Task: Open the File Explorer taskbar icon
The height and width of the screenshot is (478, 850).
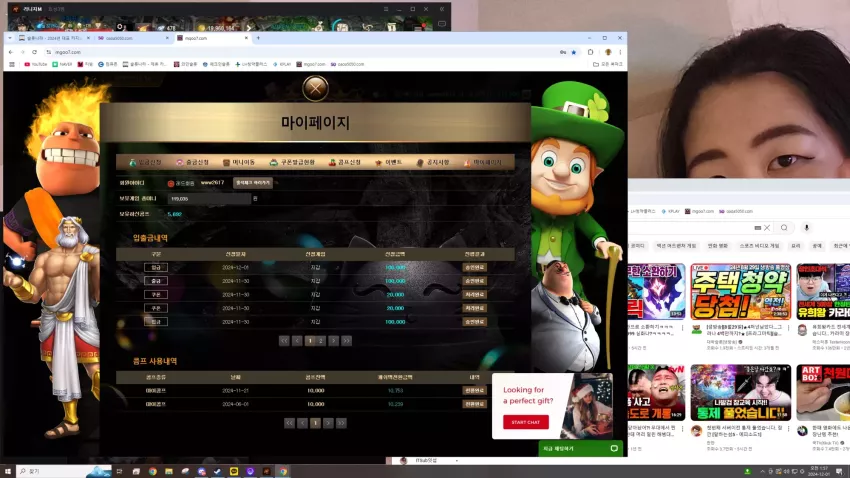Action: [169, 471]
